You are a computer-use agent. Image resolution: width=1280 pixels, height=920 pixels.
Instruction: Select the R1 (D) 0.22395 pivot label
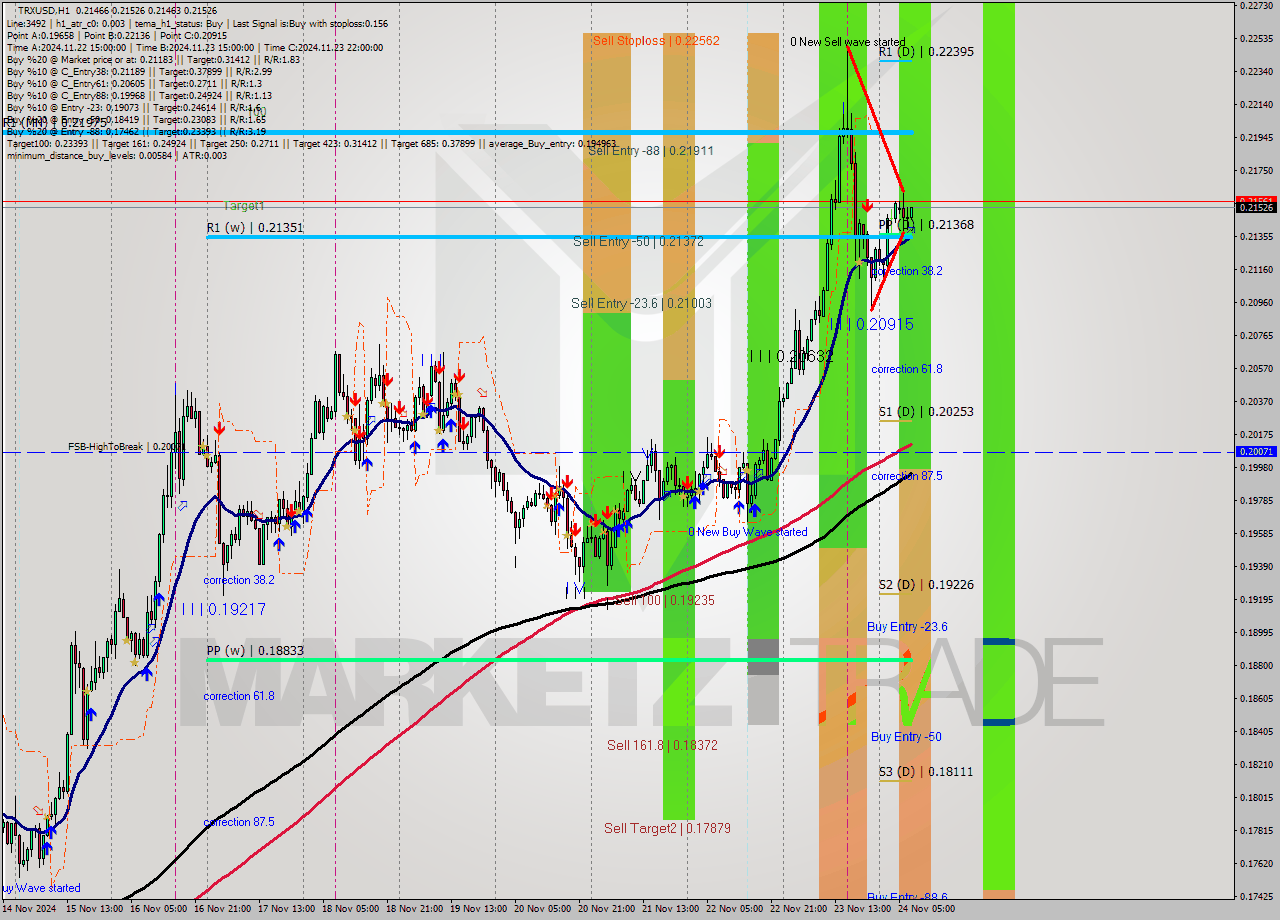click(x=926, y=52)
